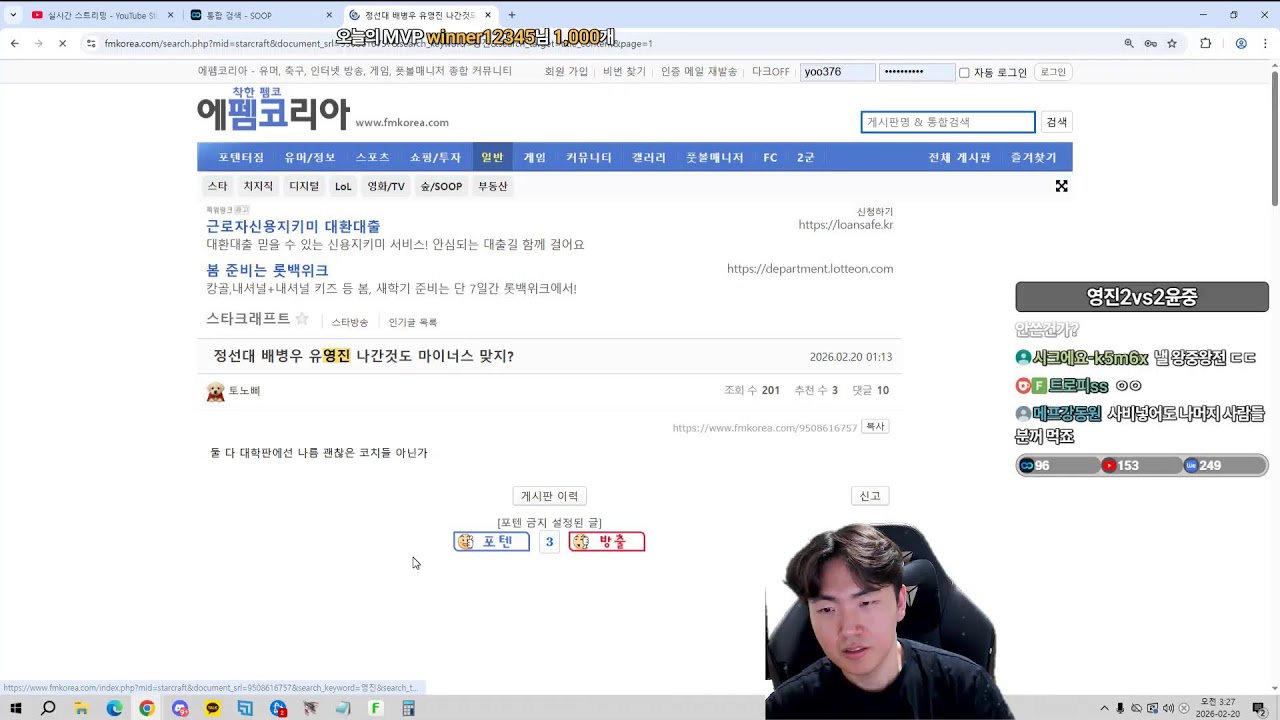The image size is (1280, 720).
Task: Click the 로그인 button
Action: 1053,72
